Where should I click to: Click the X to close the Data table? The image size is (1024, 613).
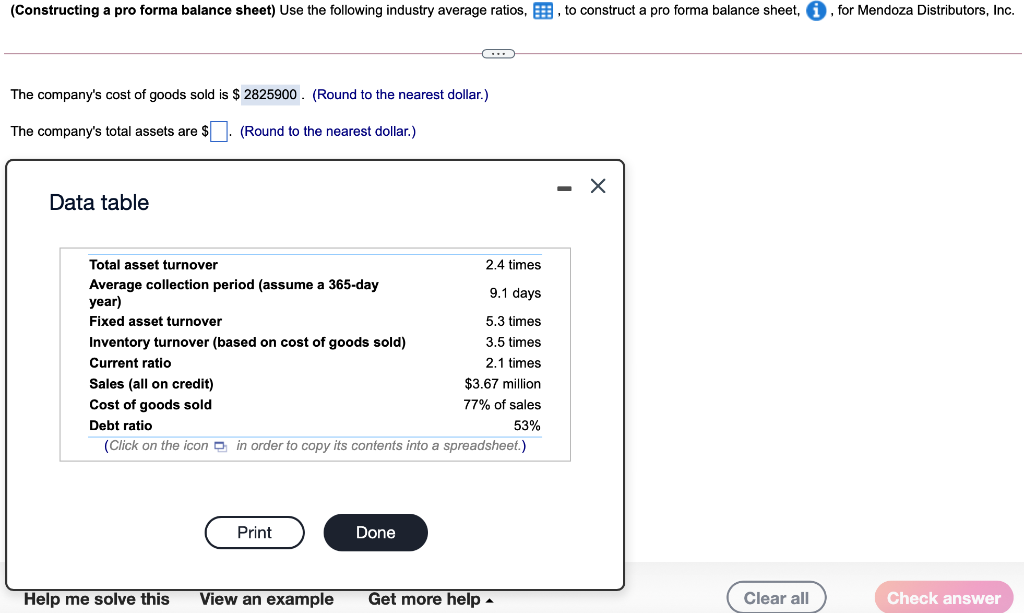597,185
